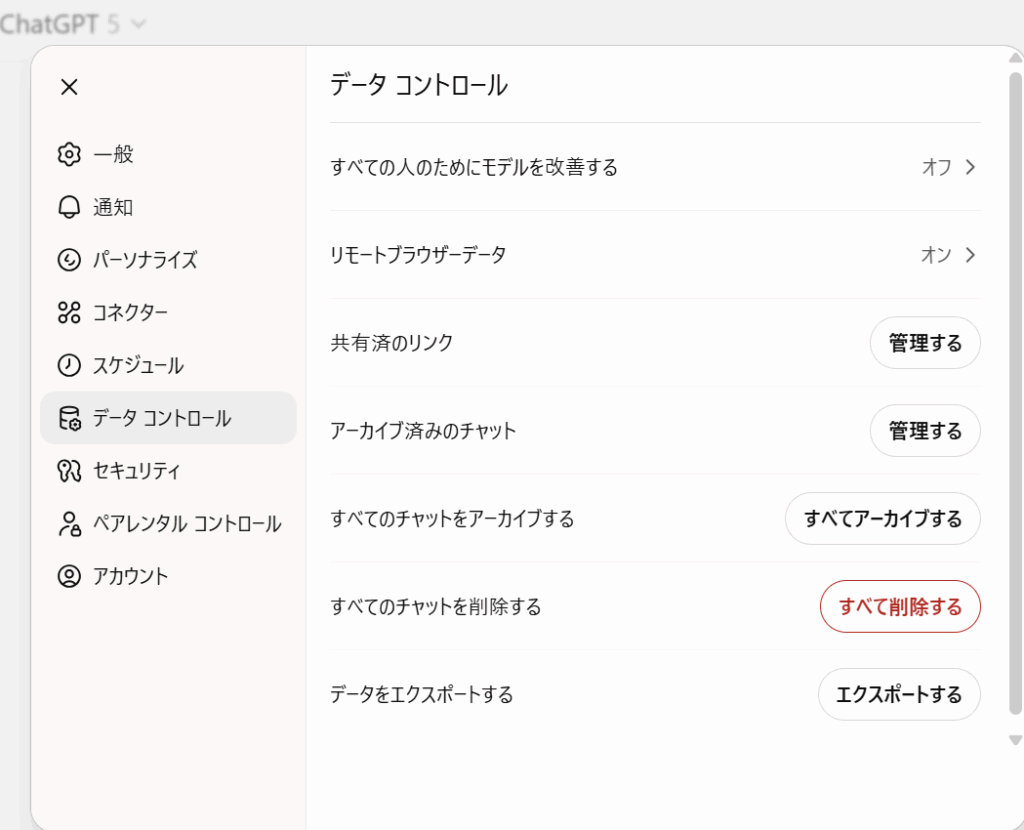This screenshot has width=1024, height=830.
Task: Click the scrollbar down arrow in settings
Action: (x=1016, y=740)
